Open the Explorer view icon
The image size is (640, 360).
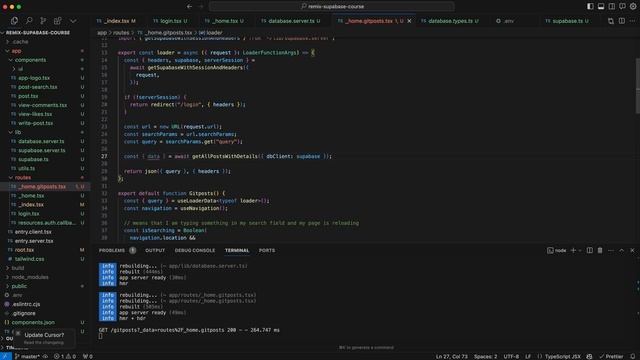14,20
